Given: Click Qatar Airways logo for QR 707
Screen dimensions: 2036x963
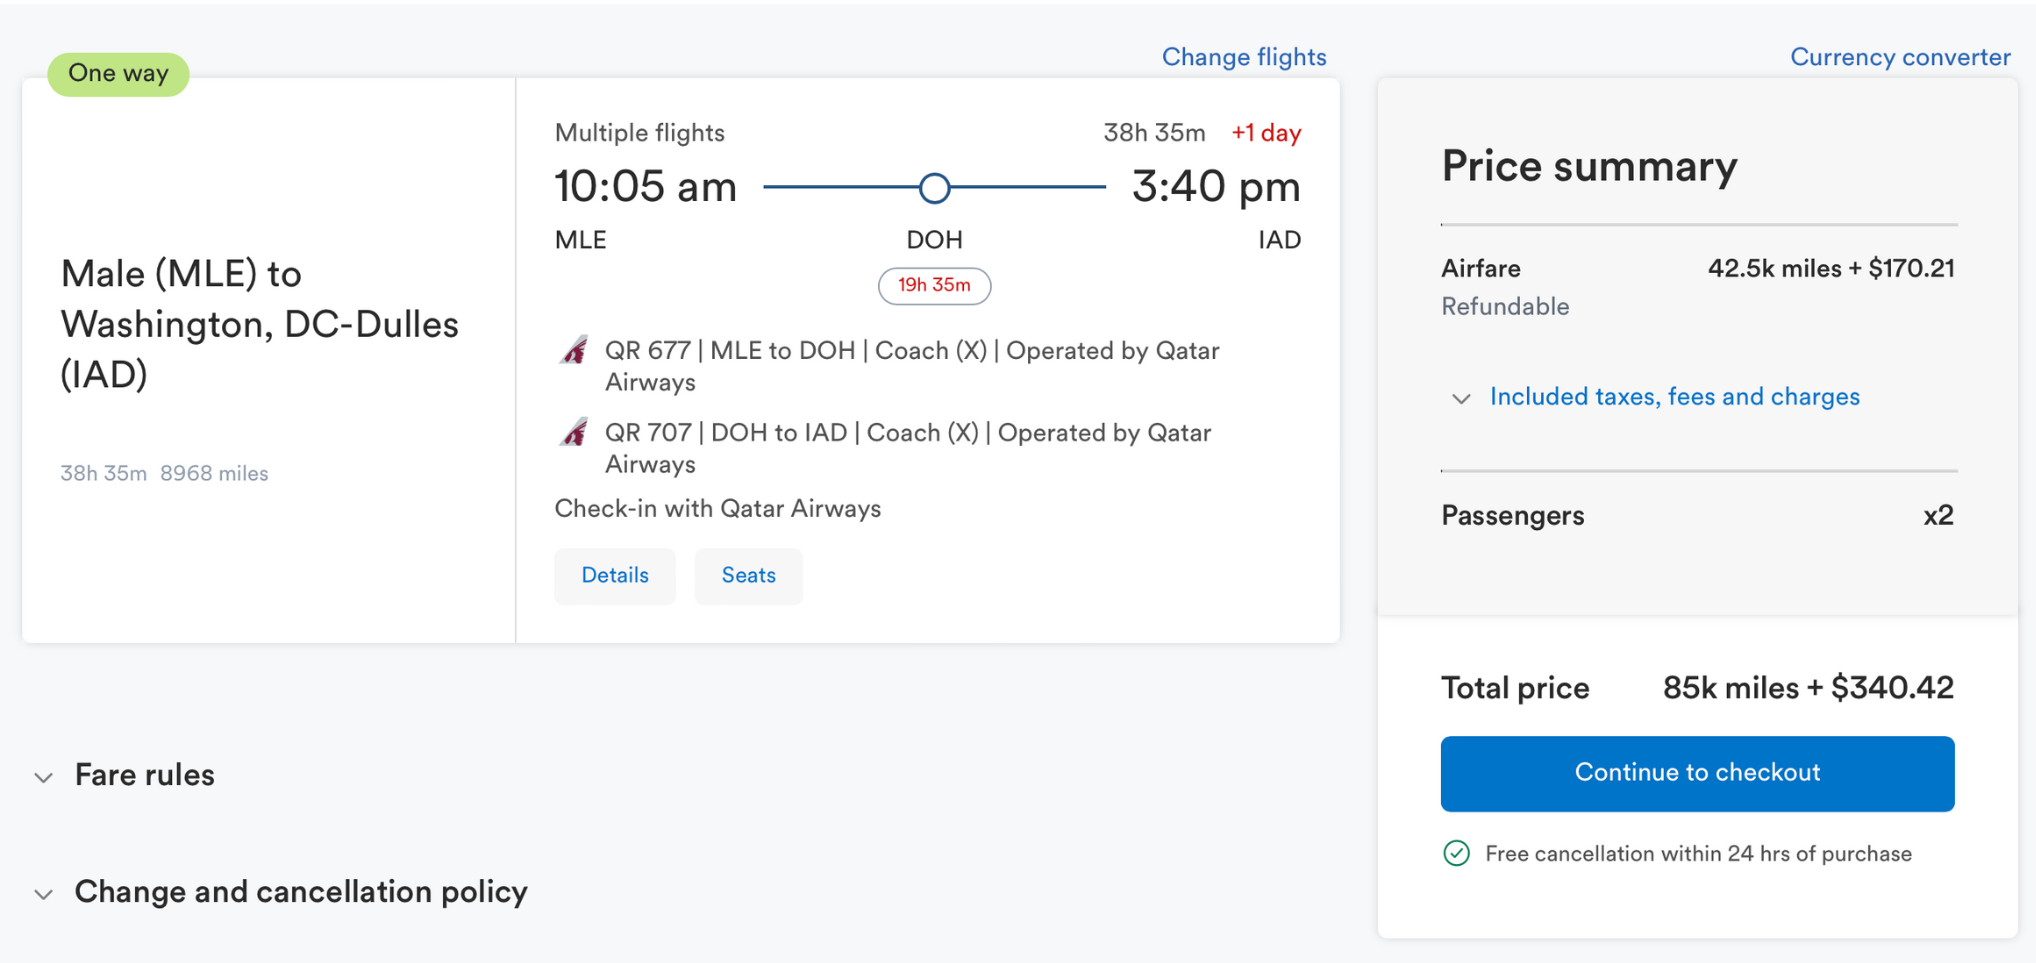Looking at the screenshot, I should pyautogui.click(x=574, y=433).
